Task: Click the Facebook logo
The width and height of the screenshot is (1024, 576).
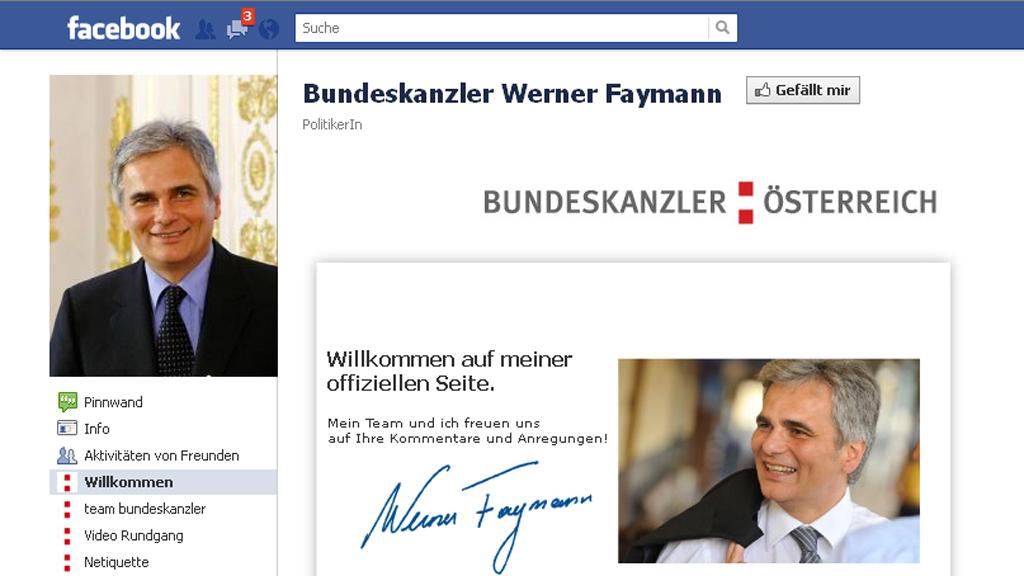Action: [123, 28]
